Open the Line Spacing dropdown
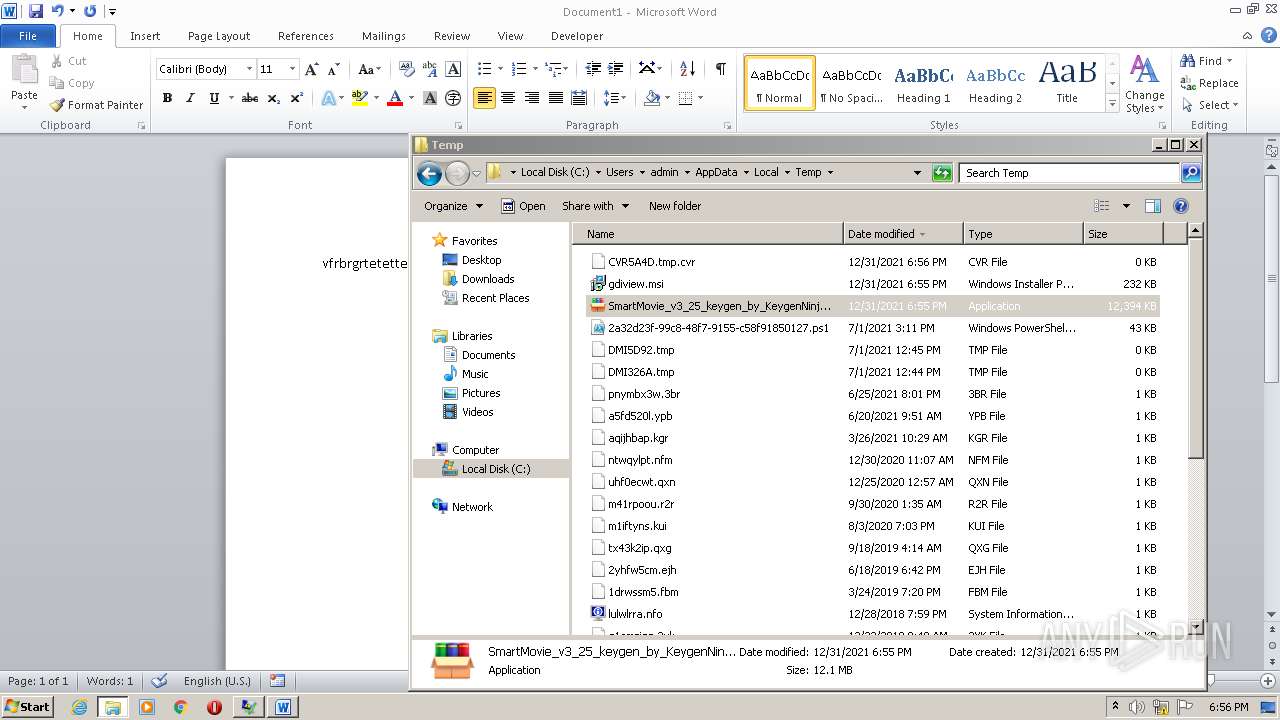The image size is (1280, 720). pos(615,98)
